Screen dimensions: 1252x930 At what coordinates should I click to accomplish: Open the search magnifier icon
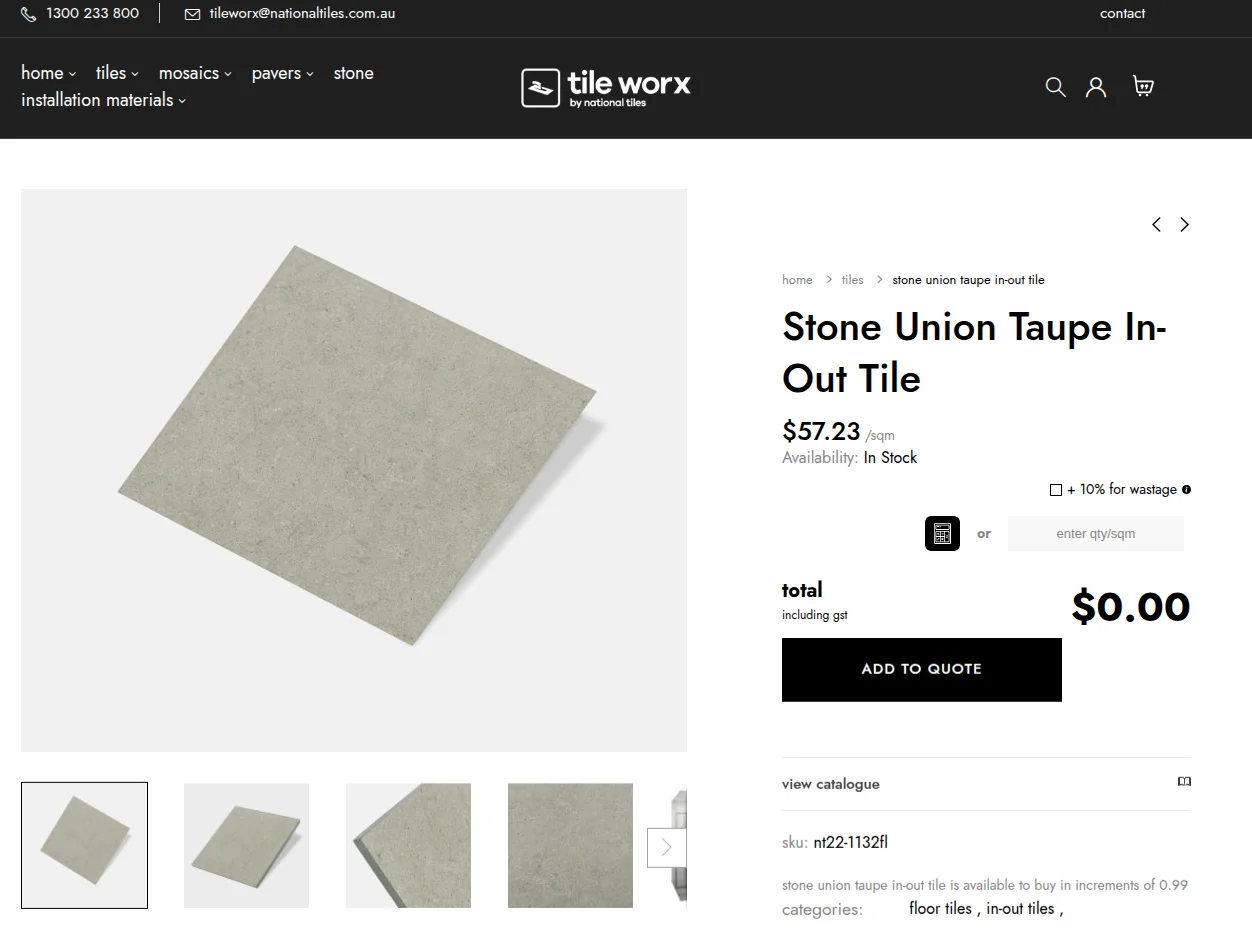pyautogui.click(x=1055, y=87)
